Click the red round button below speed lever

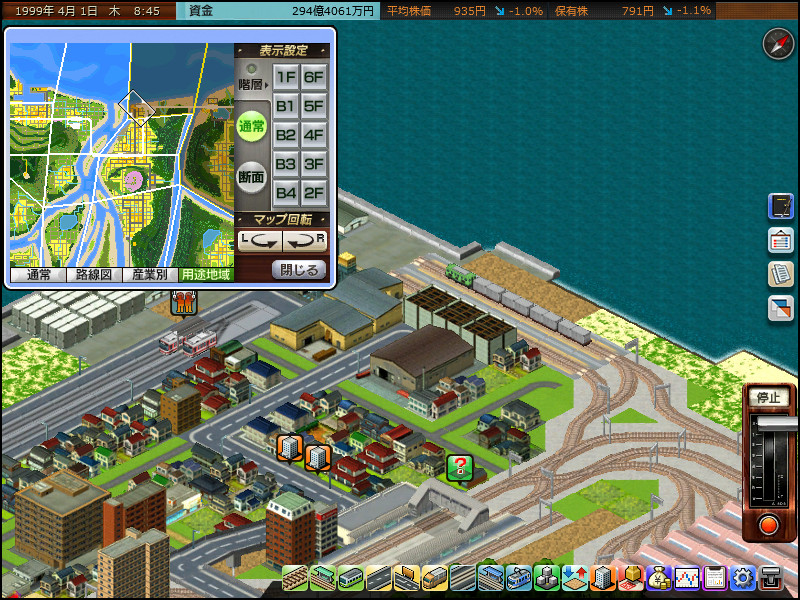(x=768, y=526)
